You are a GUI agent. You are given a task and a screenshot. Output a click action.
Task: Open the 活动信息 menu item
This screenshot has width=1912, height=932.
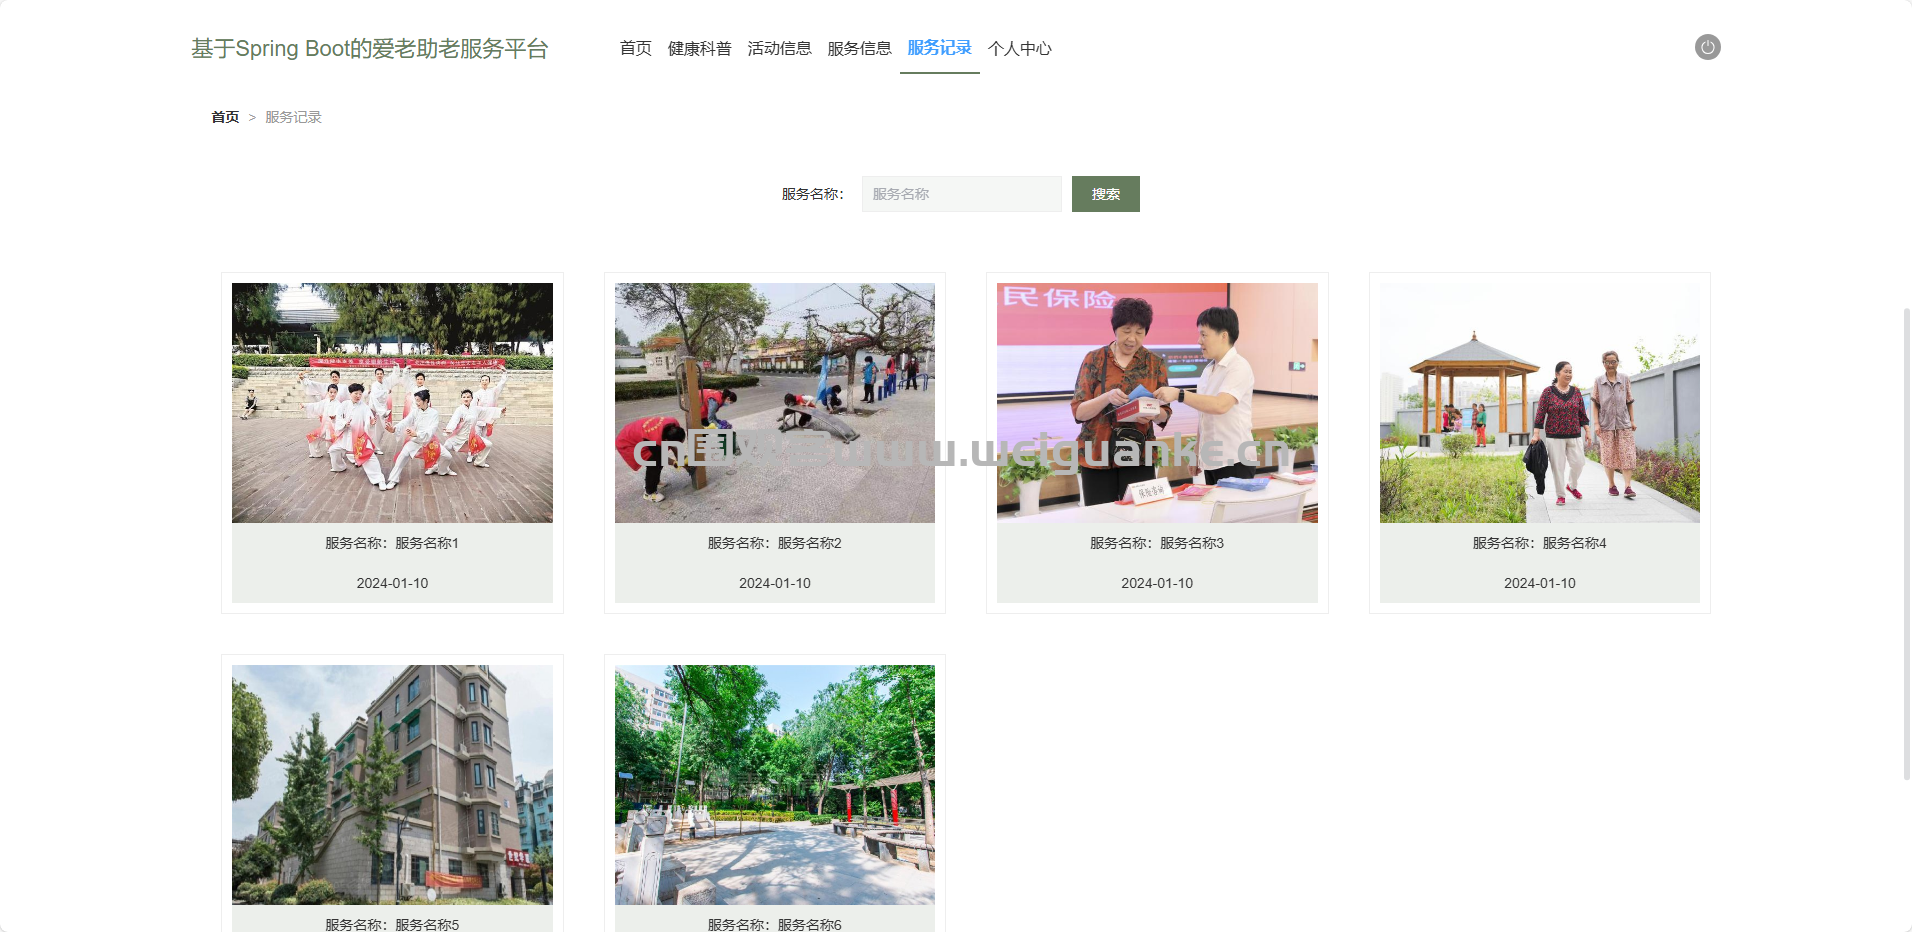[x=779, y=48]
